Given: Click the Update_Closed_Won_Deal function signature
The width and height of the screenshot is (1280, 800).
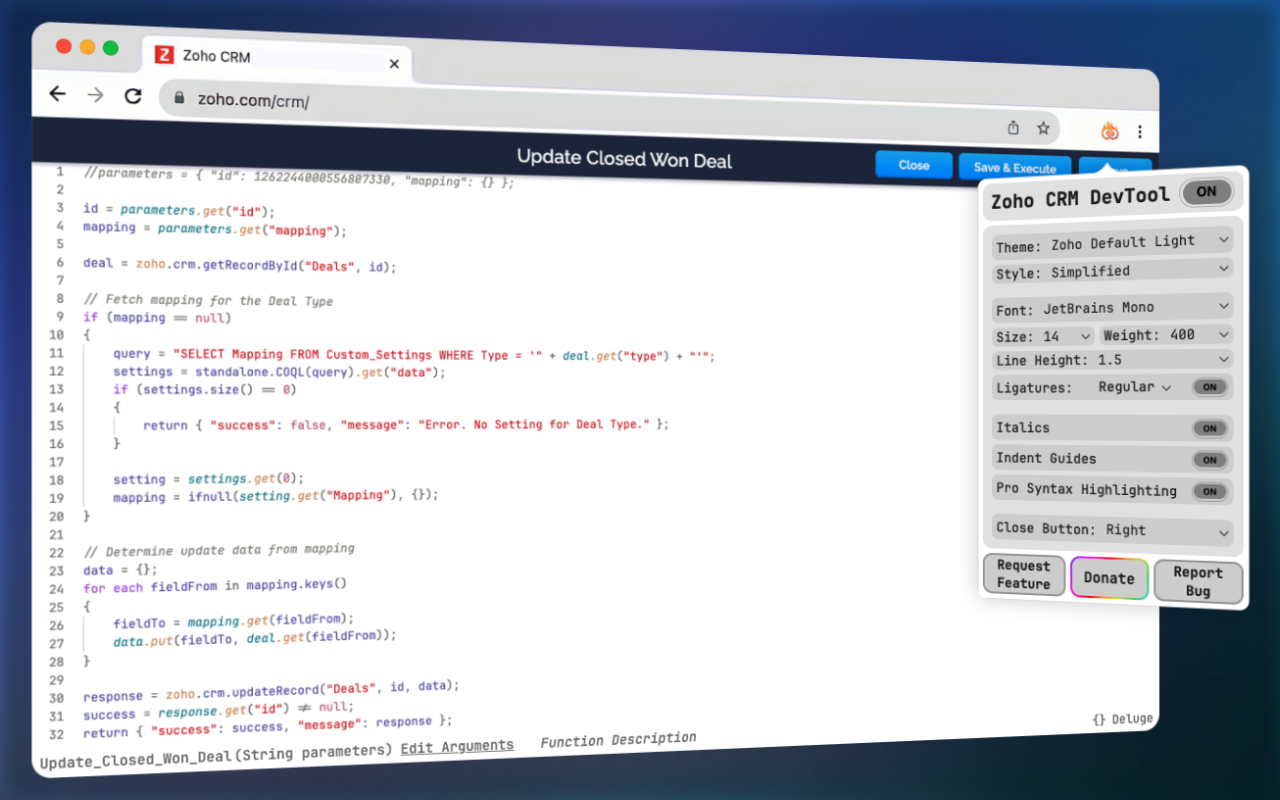Looking at the screenshot, I should tap(216, 757).
